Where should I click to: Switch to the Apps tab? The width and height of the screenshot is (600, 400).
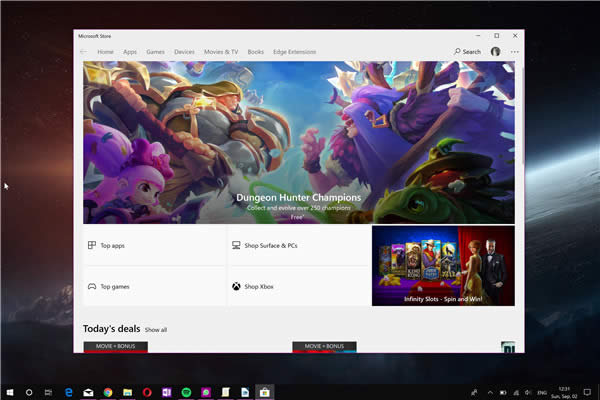130,52
